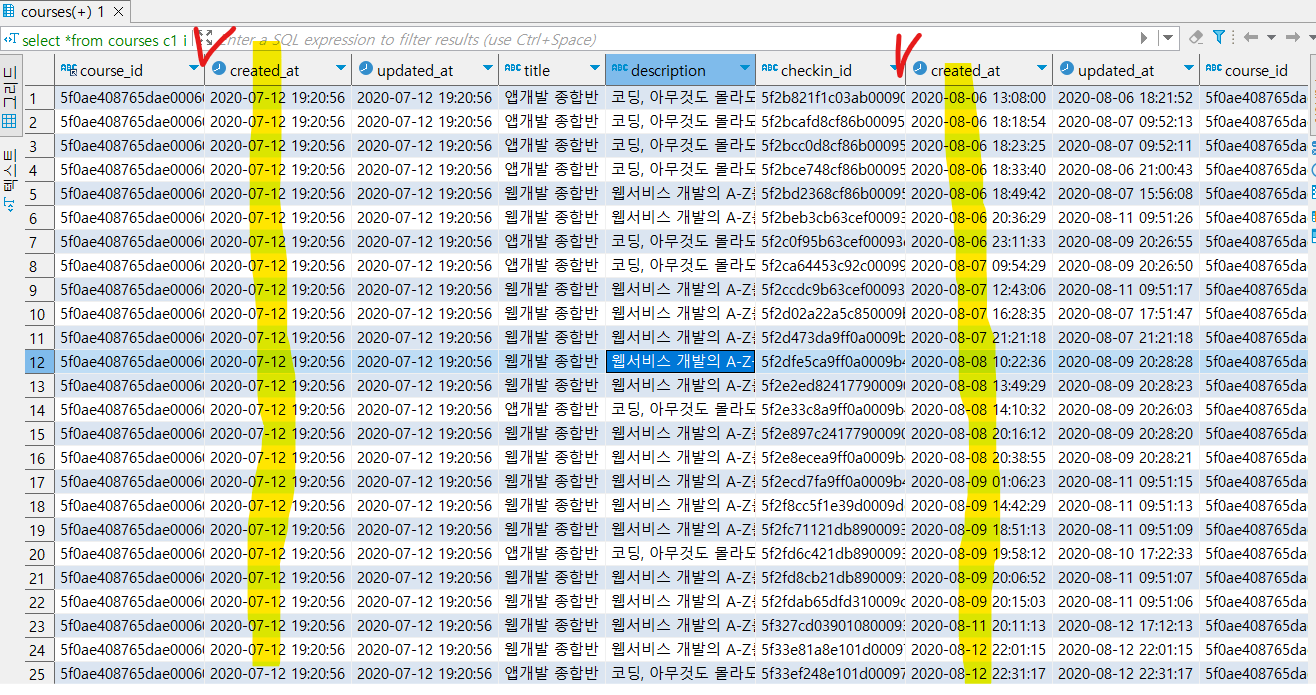Clear filters using the eraser icon
Screen dimensions: 1316x695
pyautogui.click(x=1196, y=38)
